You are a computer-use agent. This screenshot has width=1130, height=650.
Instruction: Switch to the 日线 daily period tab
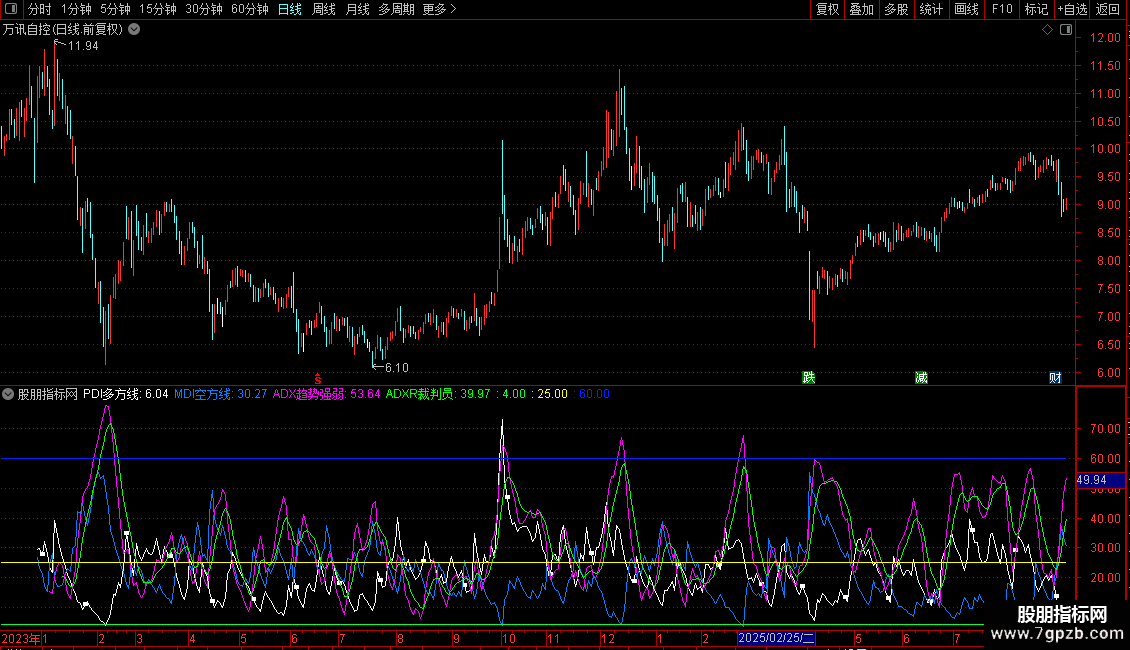tap(290, 9)
